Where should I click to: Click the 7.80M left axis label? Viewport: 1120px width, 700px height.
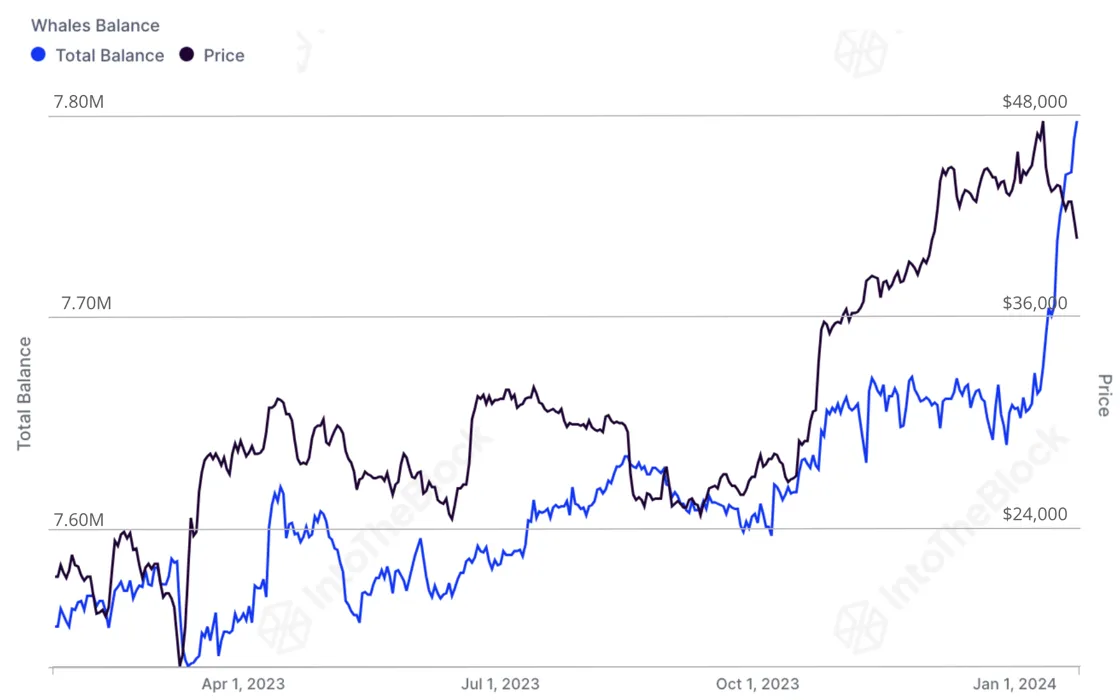tap(78, 102)
